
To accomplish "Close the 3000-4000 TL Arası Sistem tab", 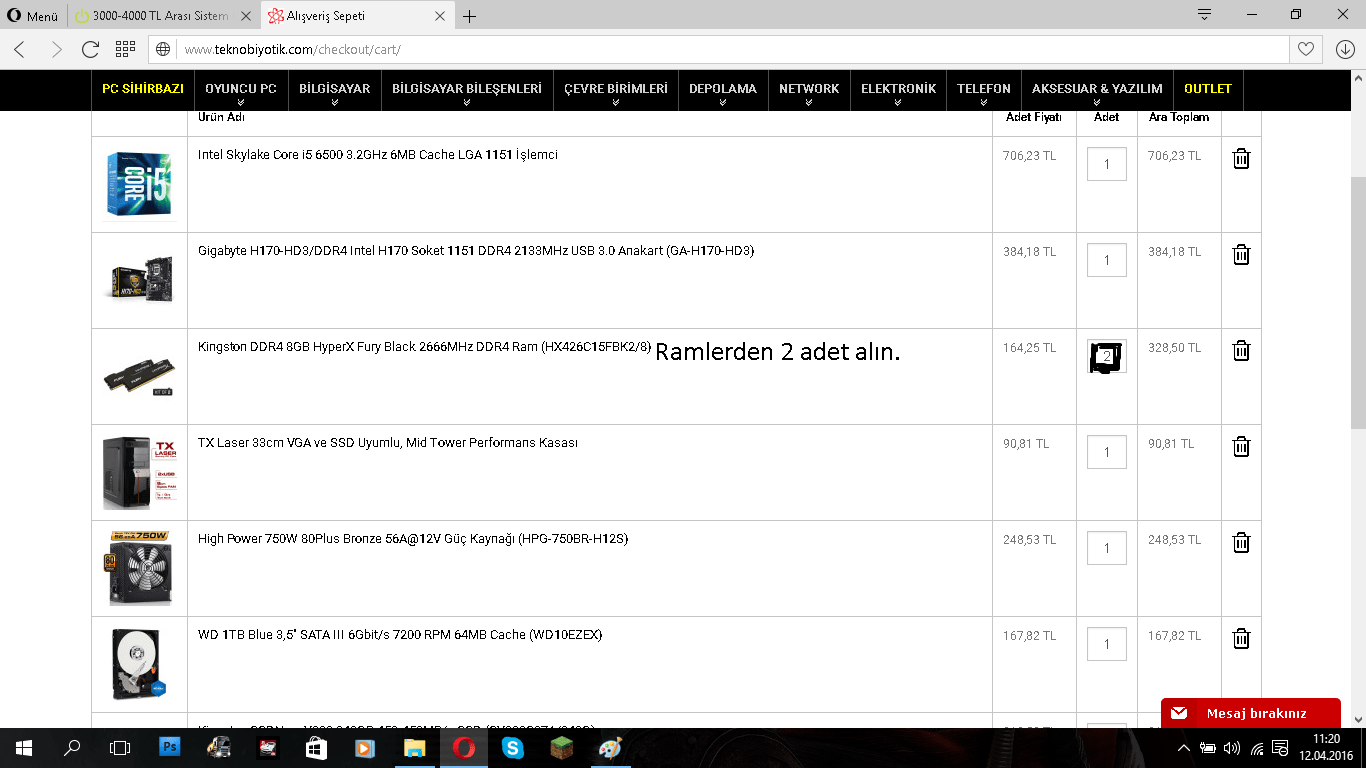I will coord(245,16).
